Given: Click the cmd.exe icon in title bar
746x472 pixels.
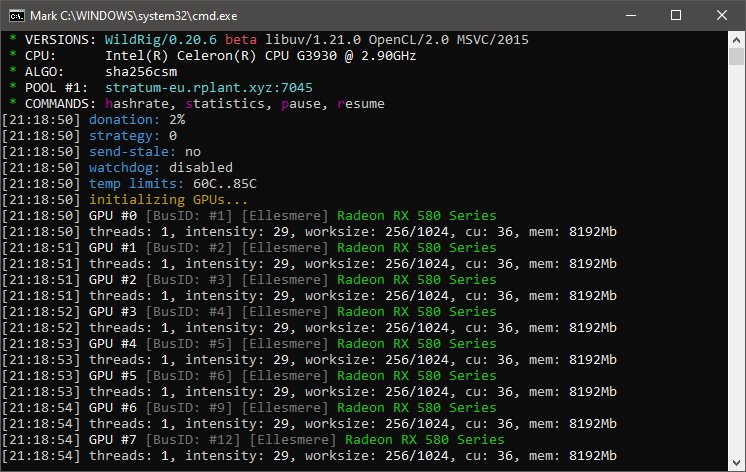Looking at the screenshot, I should (17, 16).
